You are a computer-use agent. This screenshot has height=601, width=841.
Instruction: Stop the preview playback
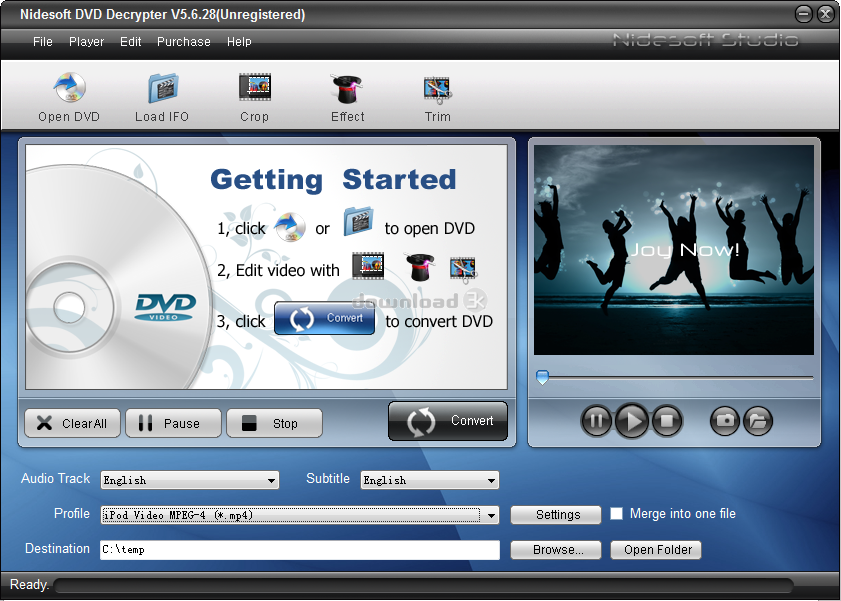(667, 421)
